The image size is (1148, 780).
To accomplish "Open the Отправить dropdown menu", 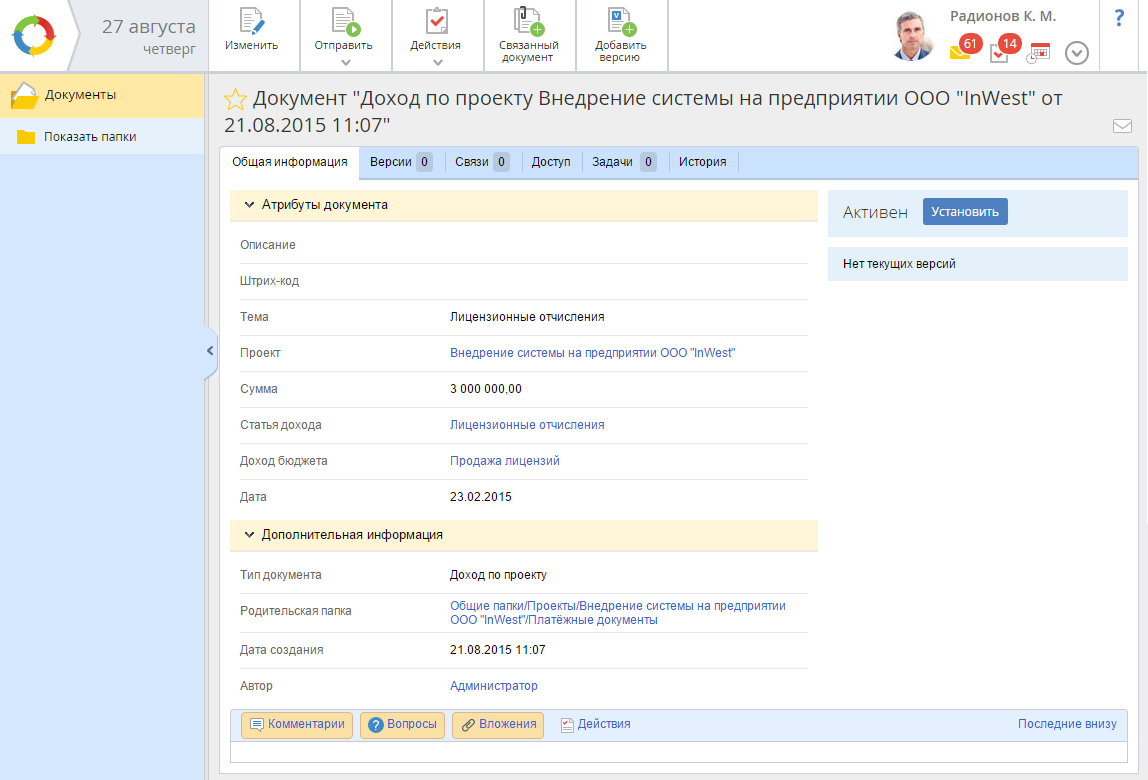I will point(344,62).
